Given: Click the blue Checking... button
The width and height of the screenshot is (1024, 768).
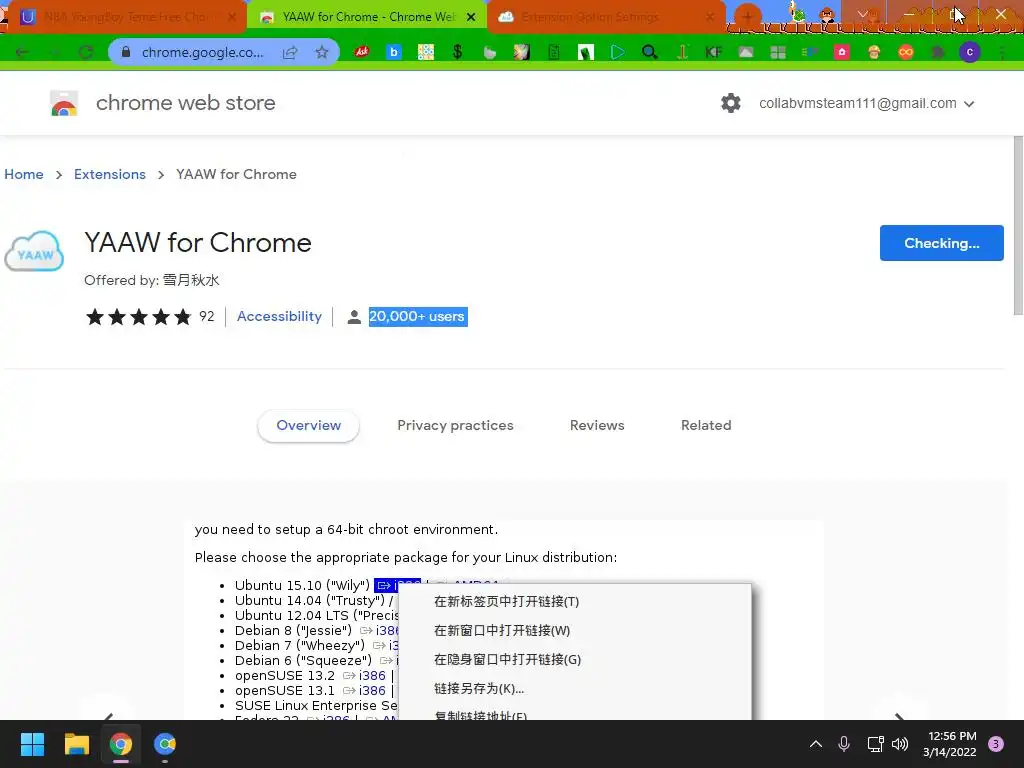Looking at the screenshot, I should (941, 243).
